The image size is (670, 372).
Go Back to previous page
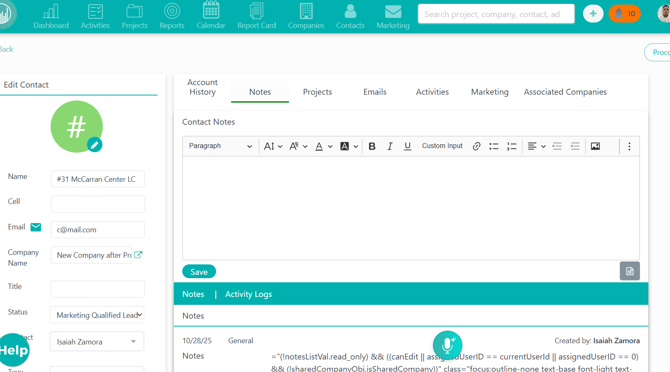(x=6, y=49)
